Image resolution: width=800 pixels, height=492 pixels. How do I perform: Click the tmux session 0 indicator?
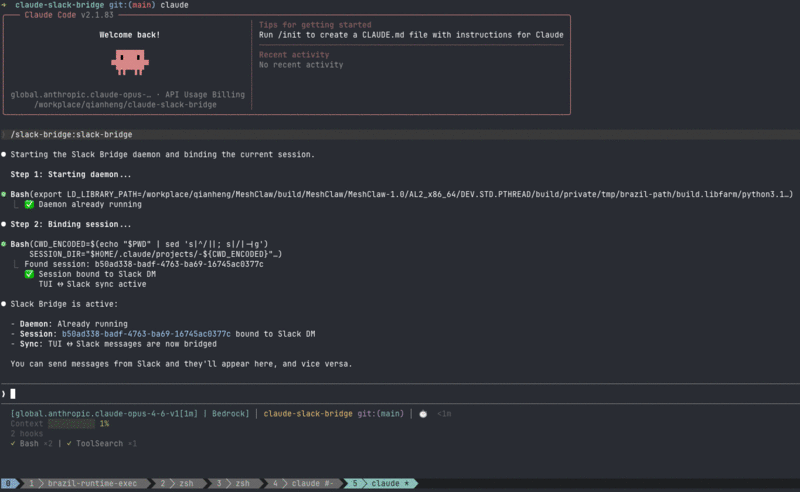click(9, 483)
